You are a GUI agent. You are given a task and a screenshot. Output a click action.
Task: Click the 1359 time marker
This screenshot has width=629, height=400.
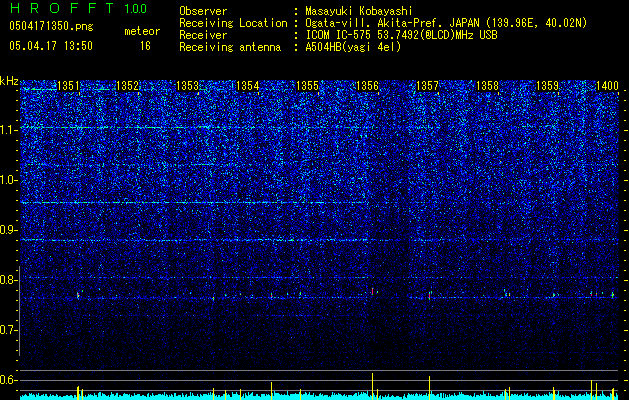point(548,86)
